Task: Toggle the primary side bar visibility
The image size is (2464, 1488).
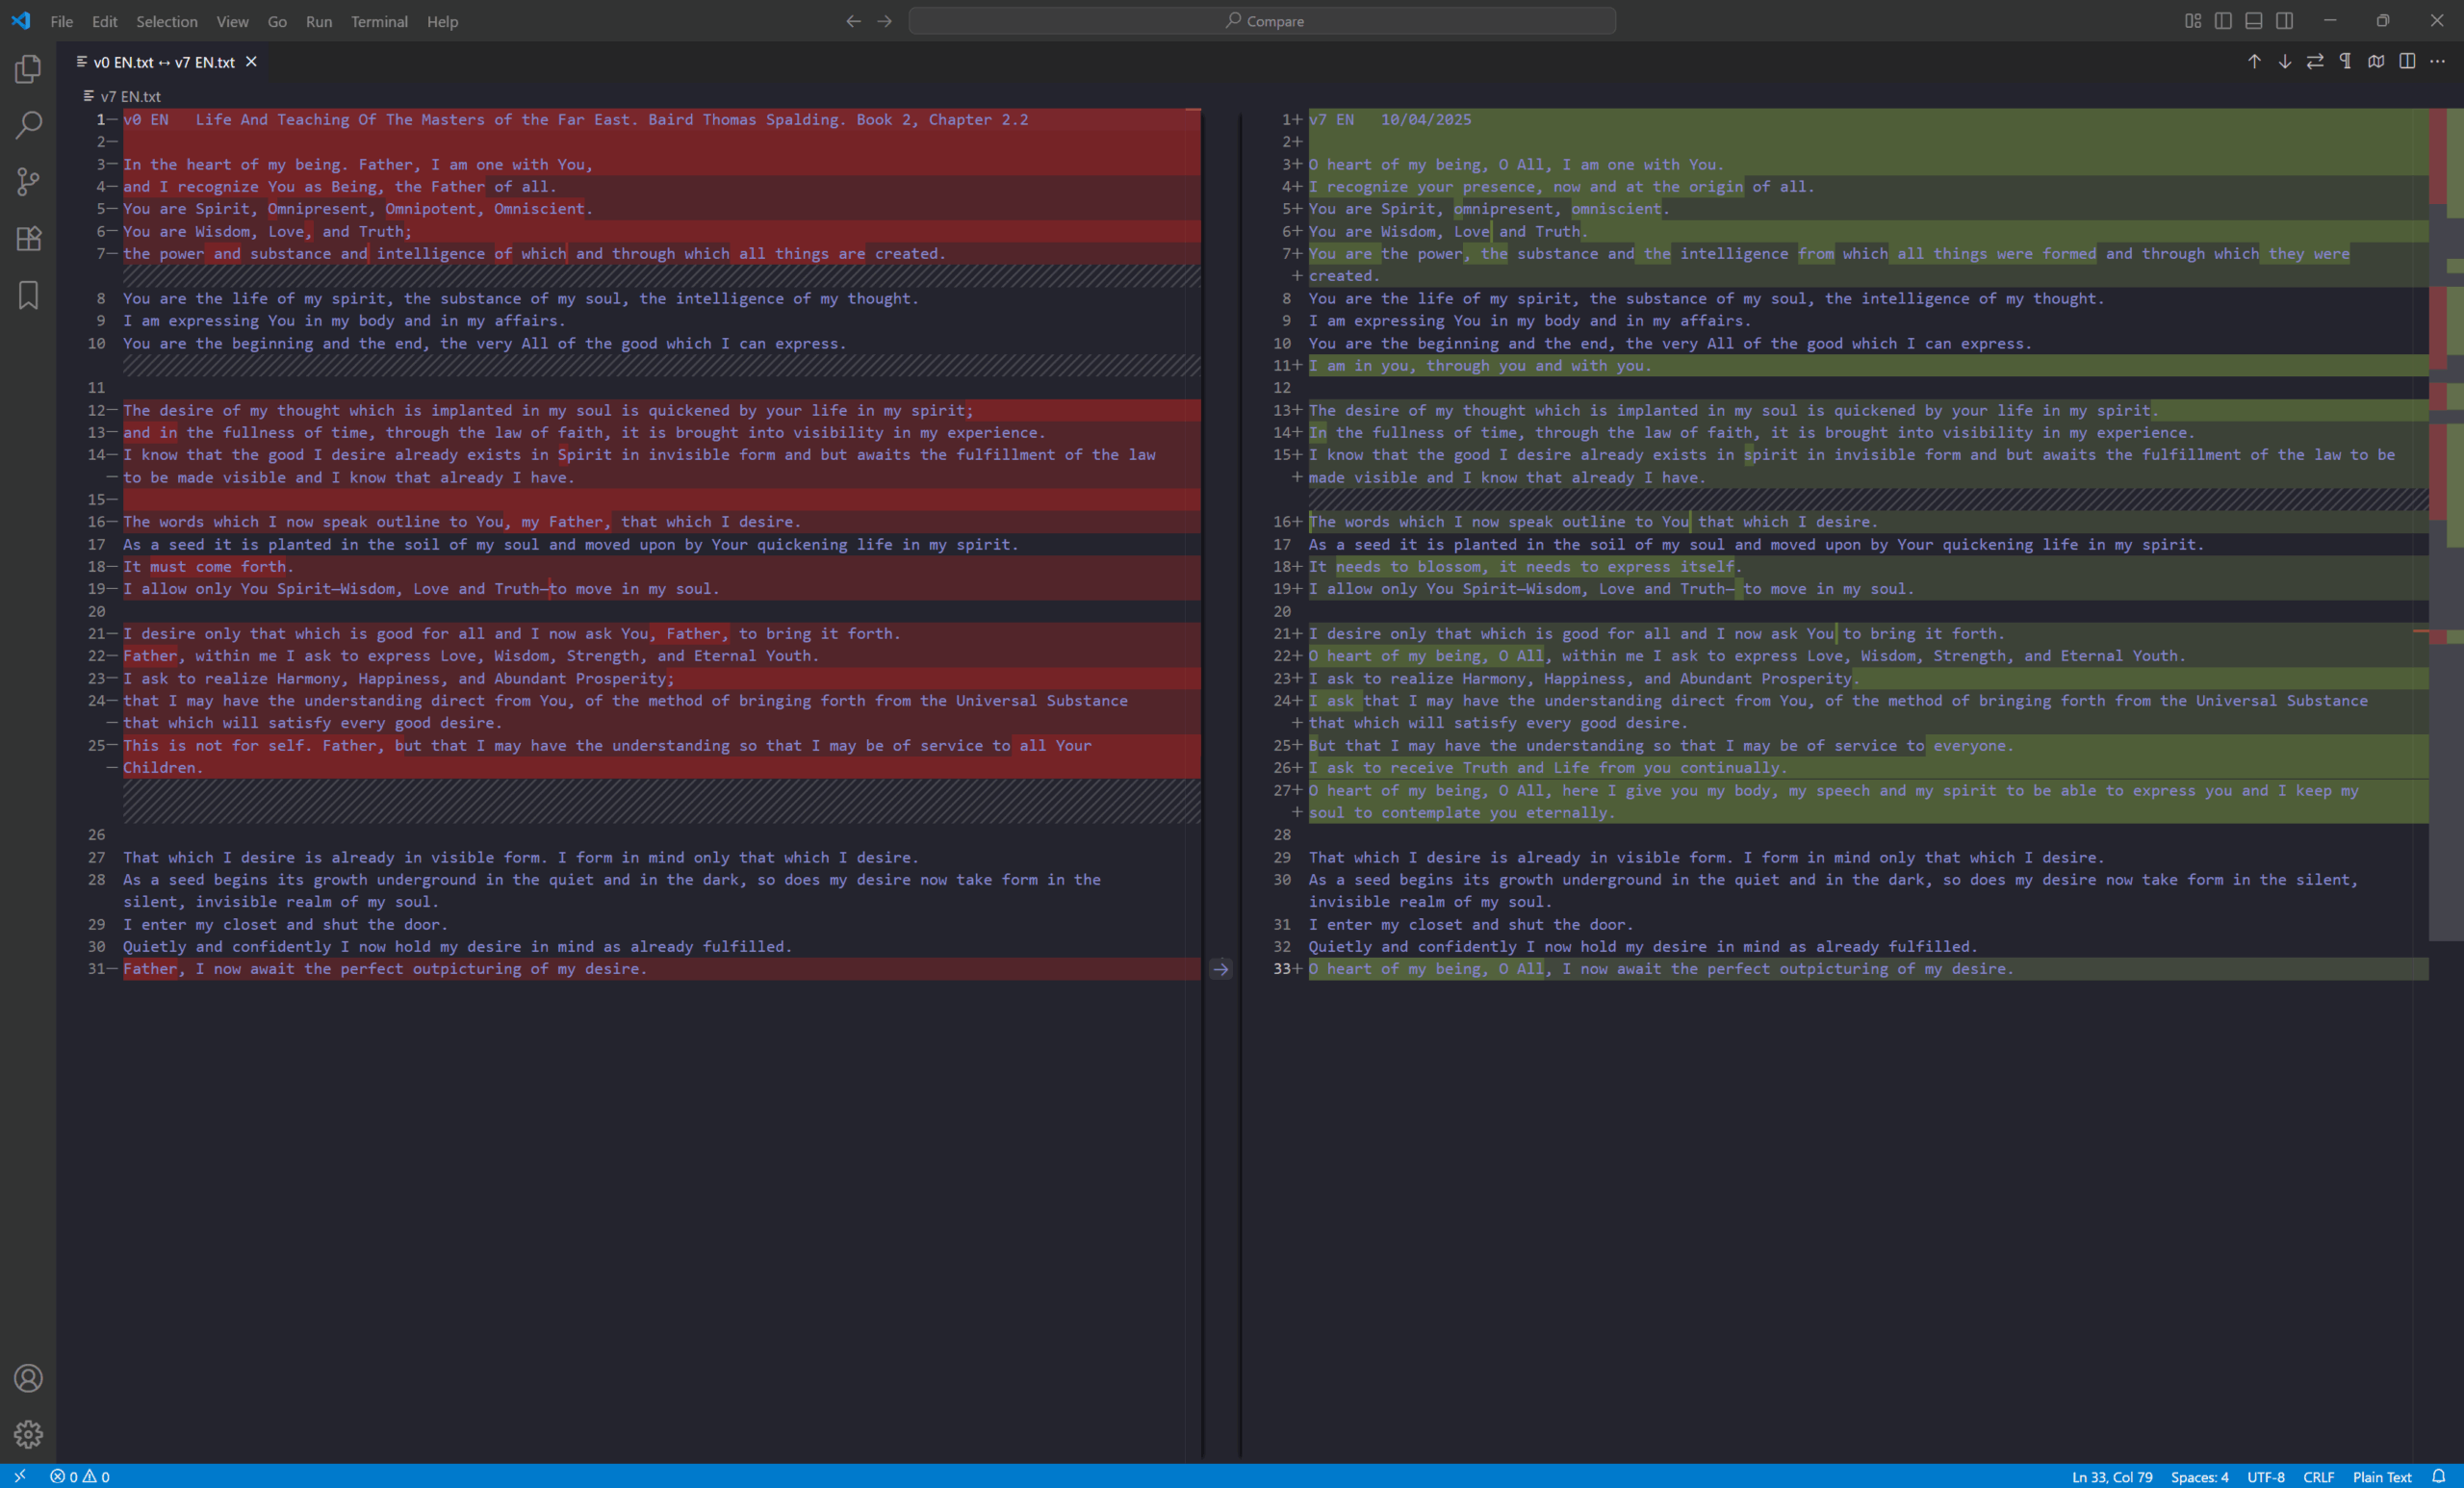Action: [x=2223, y=21]
